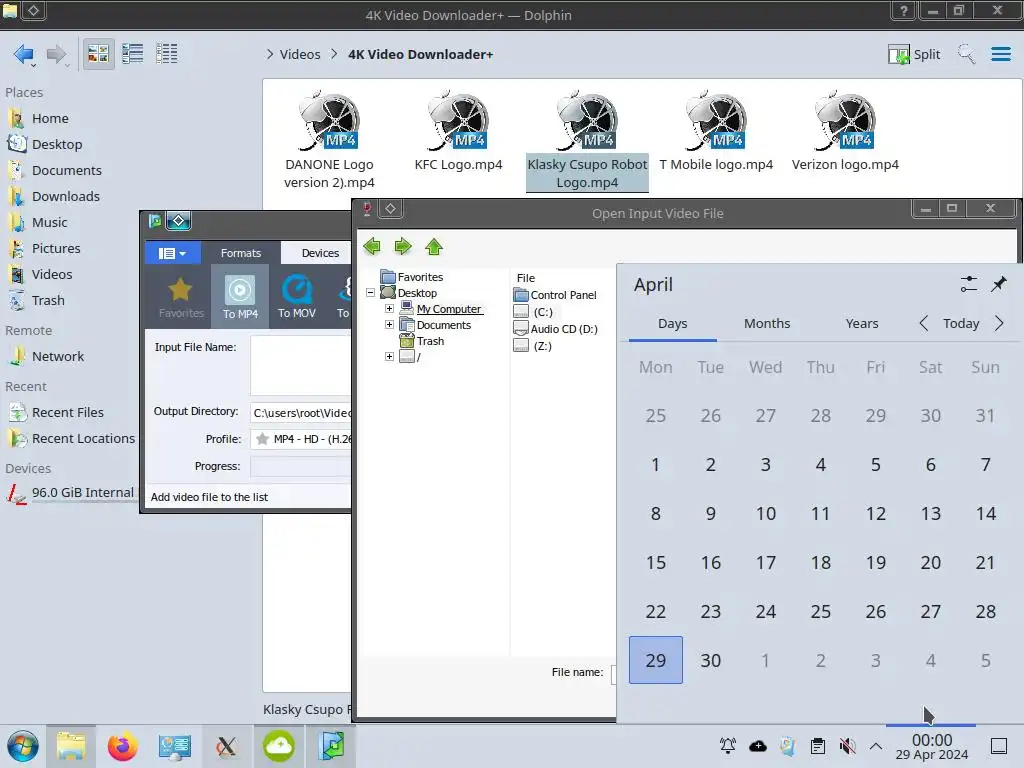
Task: Switch to Formats tab in converter
Action: 240,253
